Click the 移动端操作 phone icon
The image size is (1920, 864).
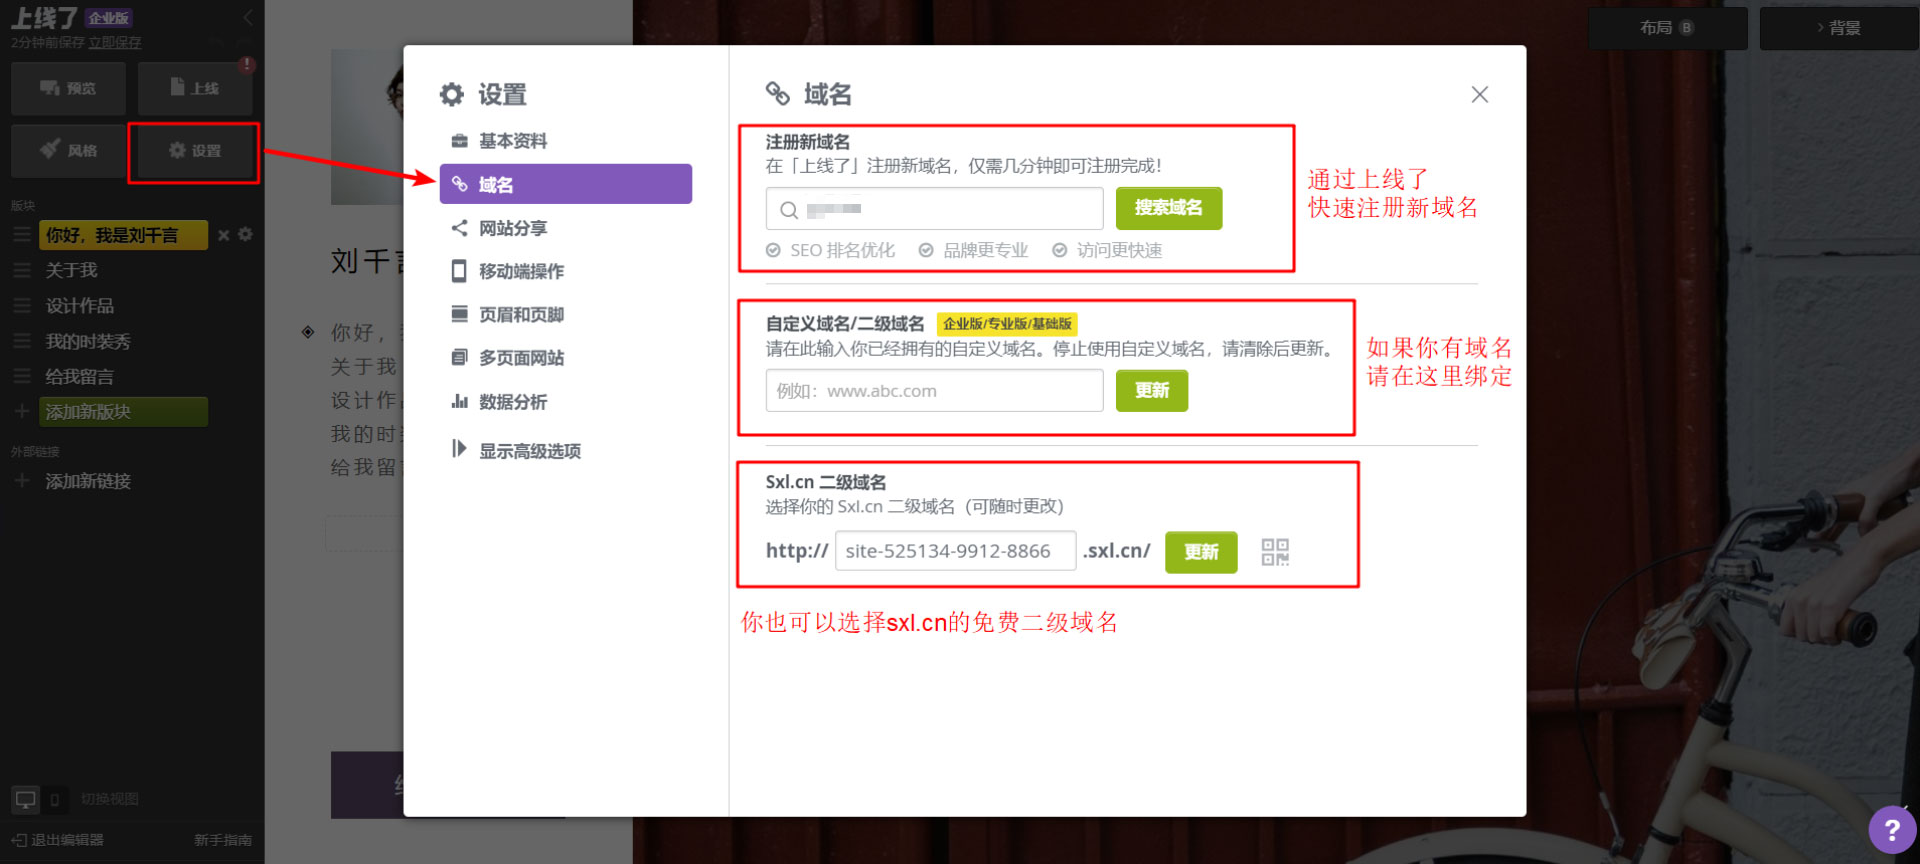click(459, 271)
